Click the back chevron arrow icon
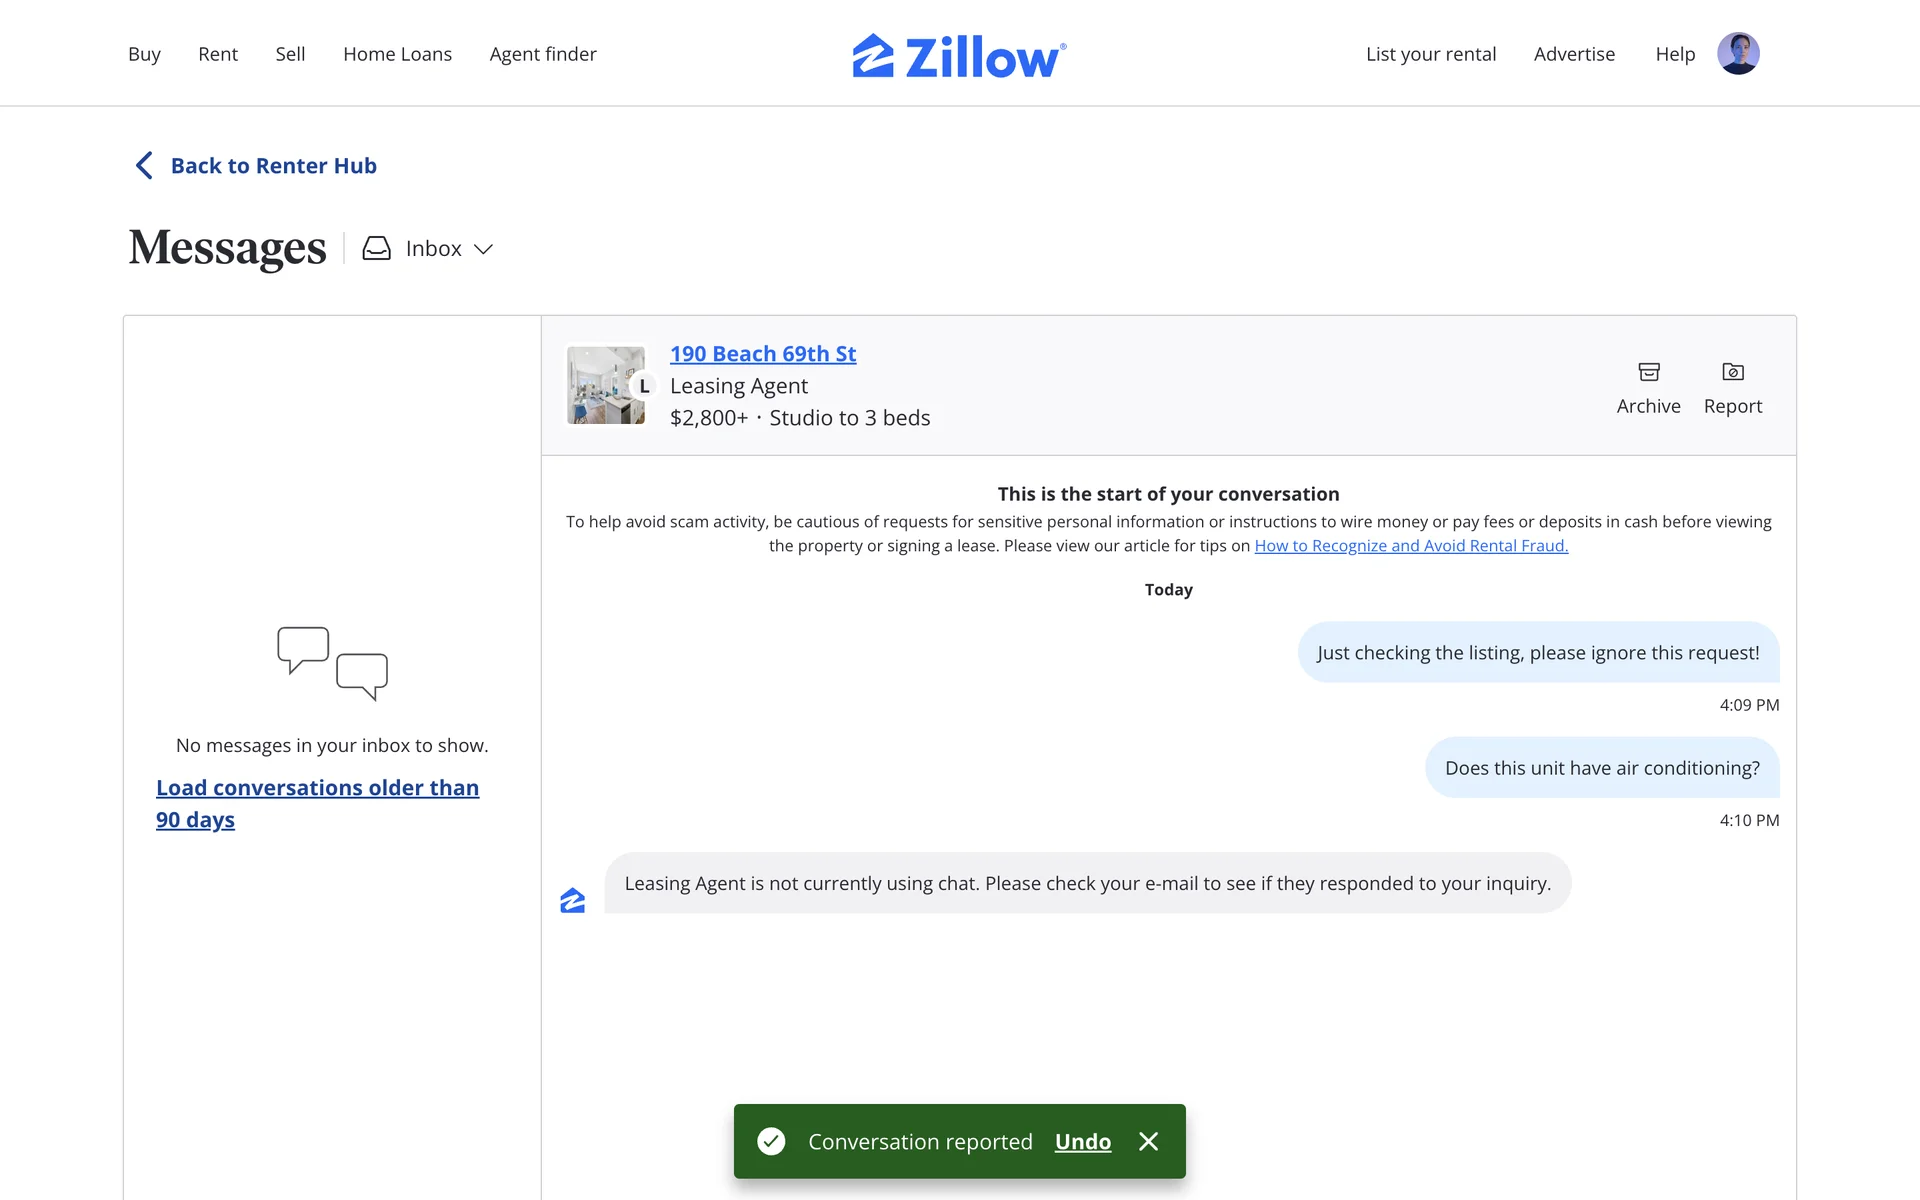 (x=145, y=166)
